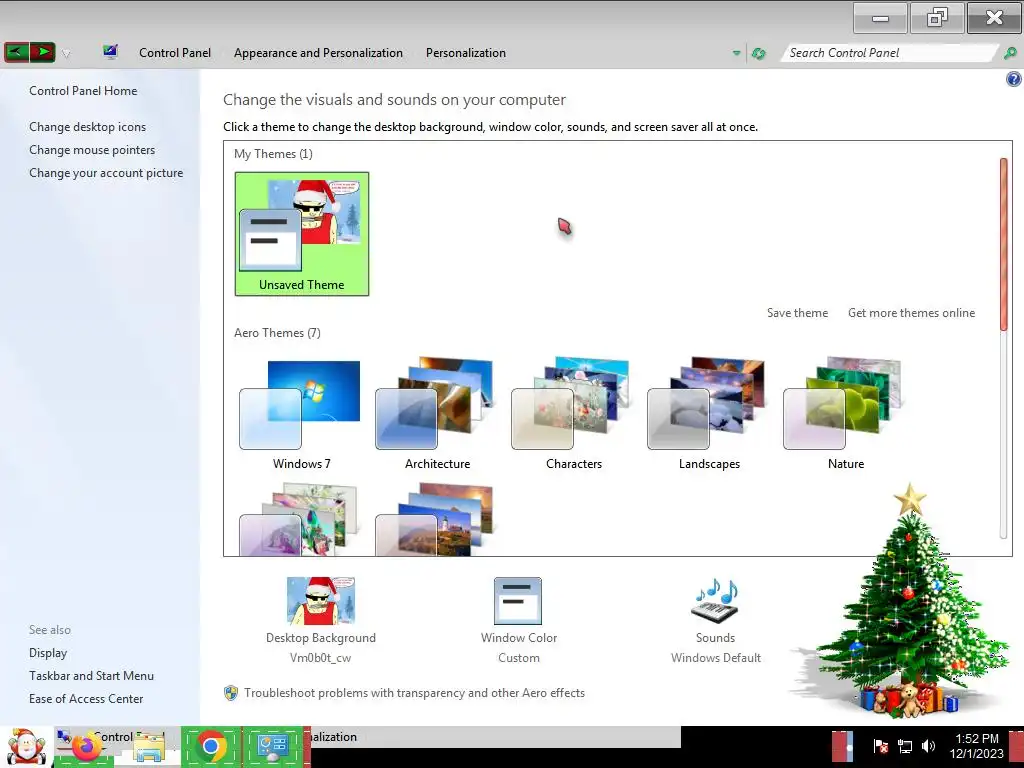This screenshot has height=768, width=1024.
Task: Apply the Windows 7 Aero theme
Action: point(302,414)
